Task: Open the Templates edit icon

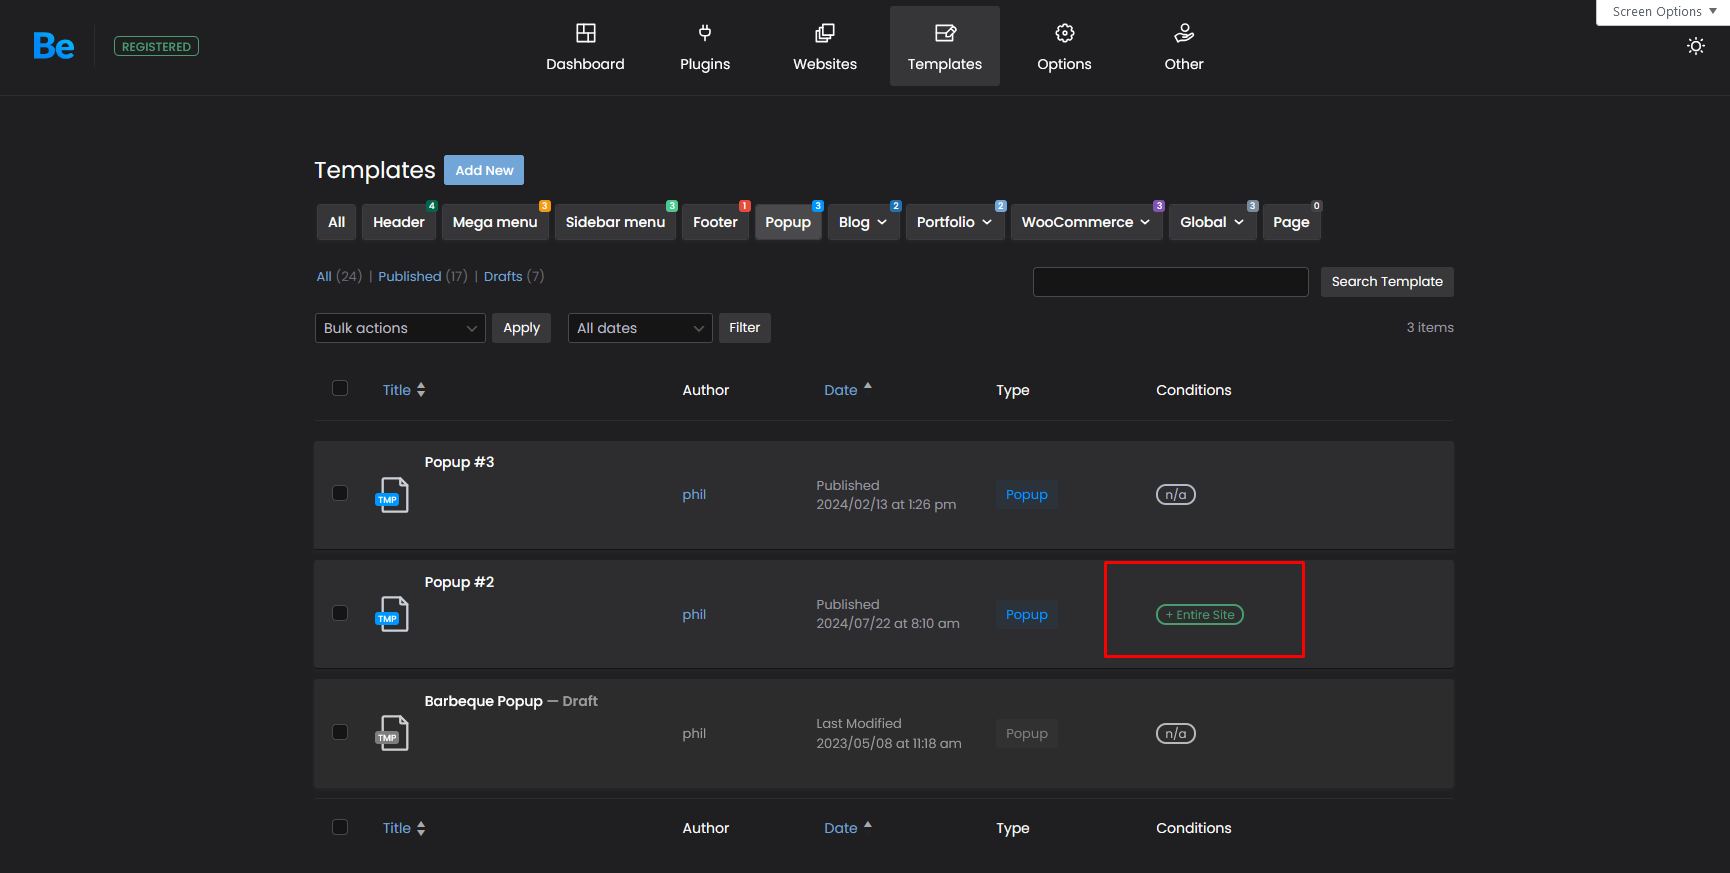Action: coord(945,33)
